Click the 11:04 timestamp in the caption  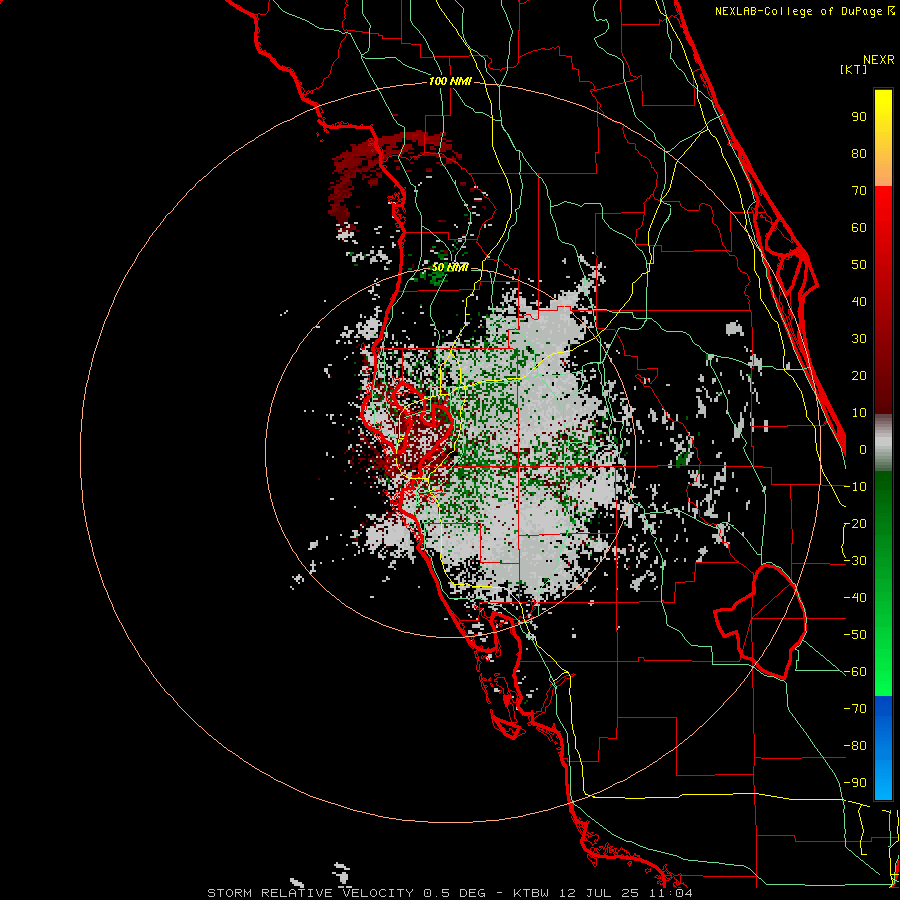pos(673,893)
